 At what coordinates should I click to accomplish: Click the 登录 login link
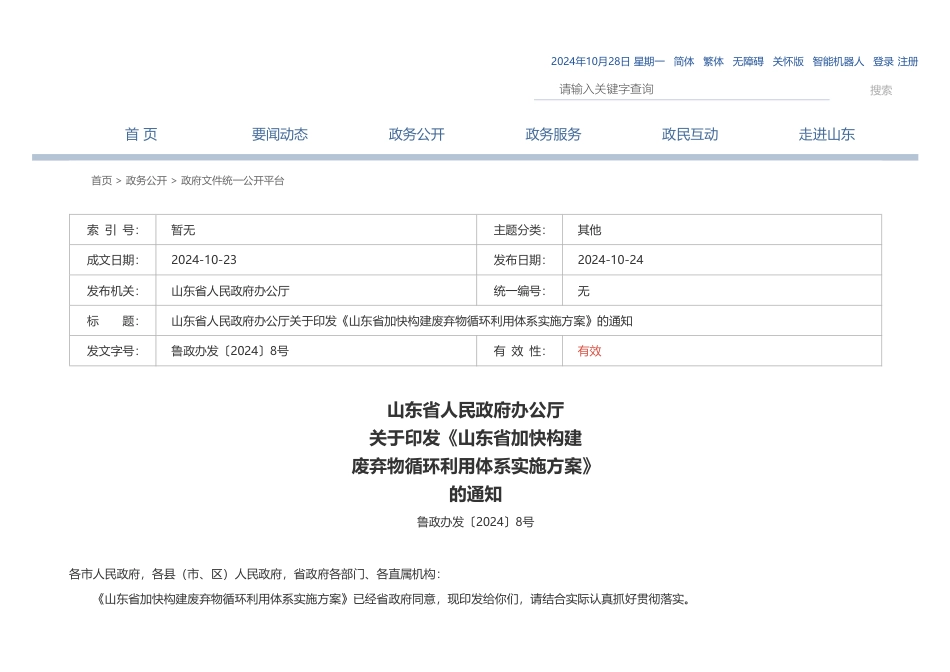click(883, 61)
